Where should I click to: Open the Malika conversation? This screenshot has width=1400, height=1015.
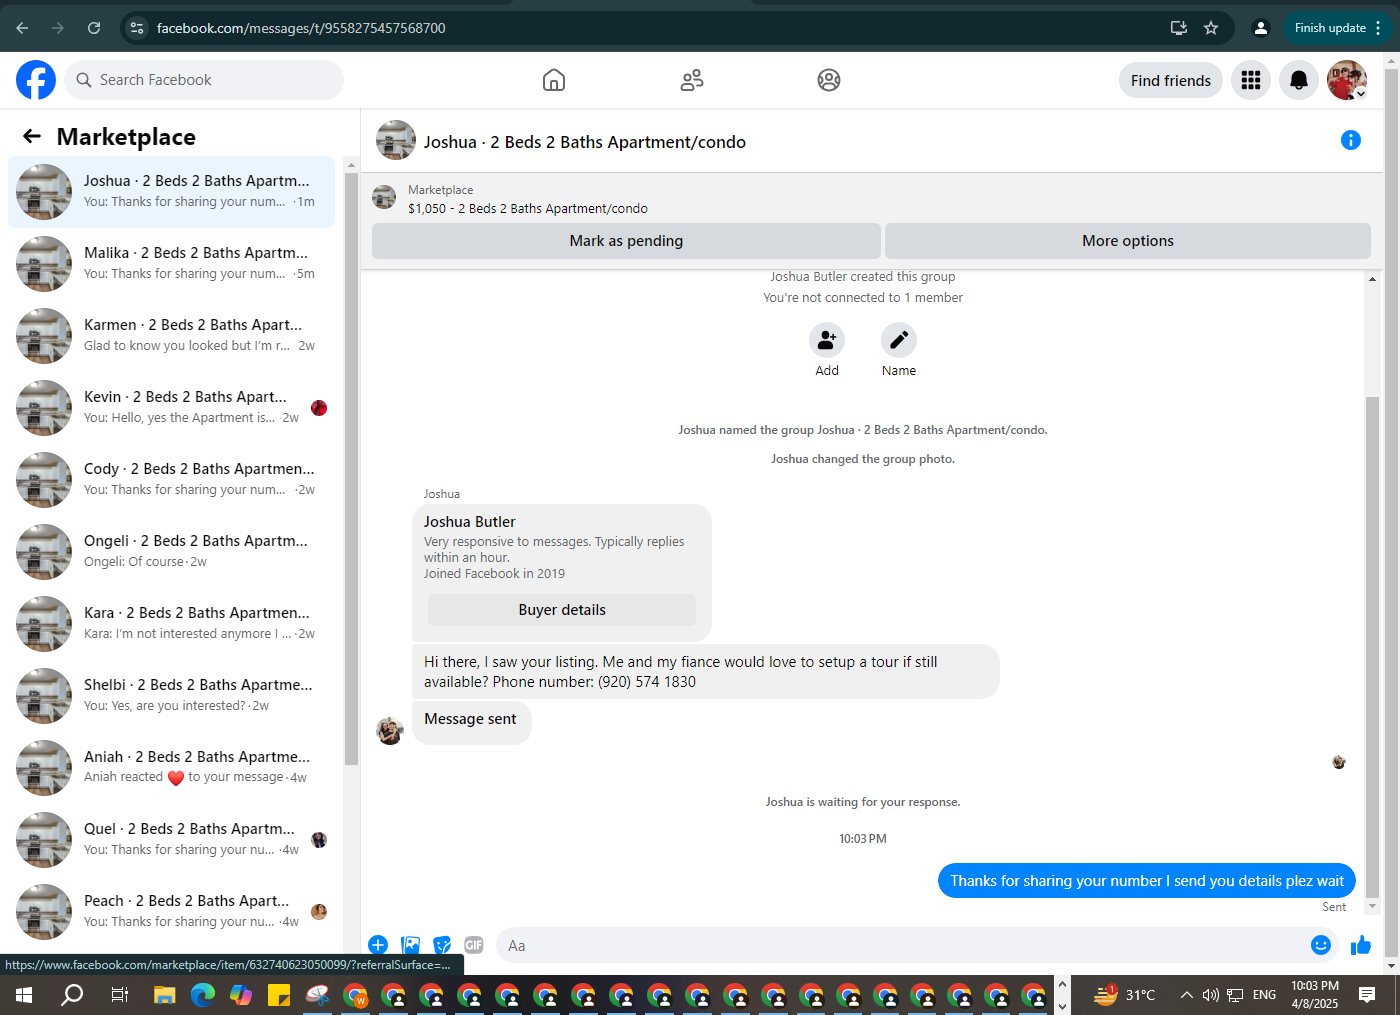(x=172, y=264)
